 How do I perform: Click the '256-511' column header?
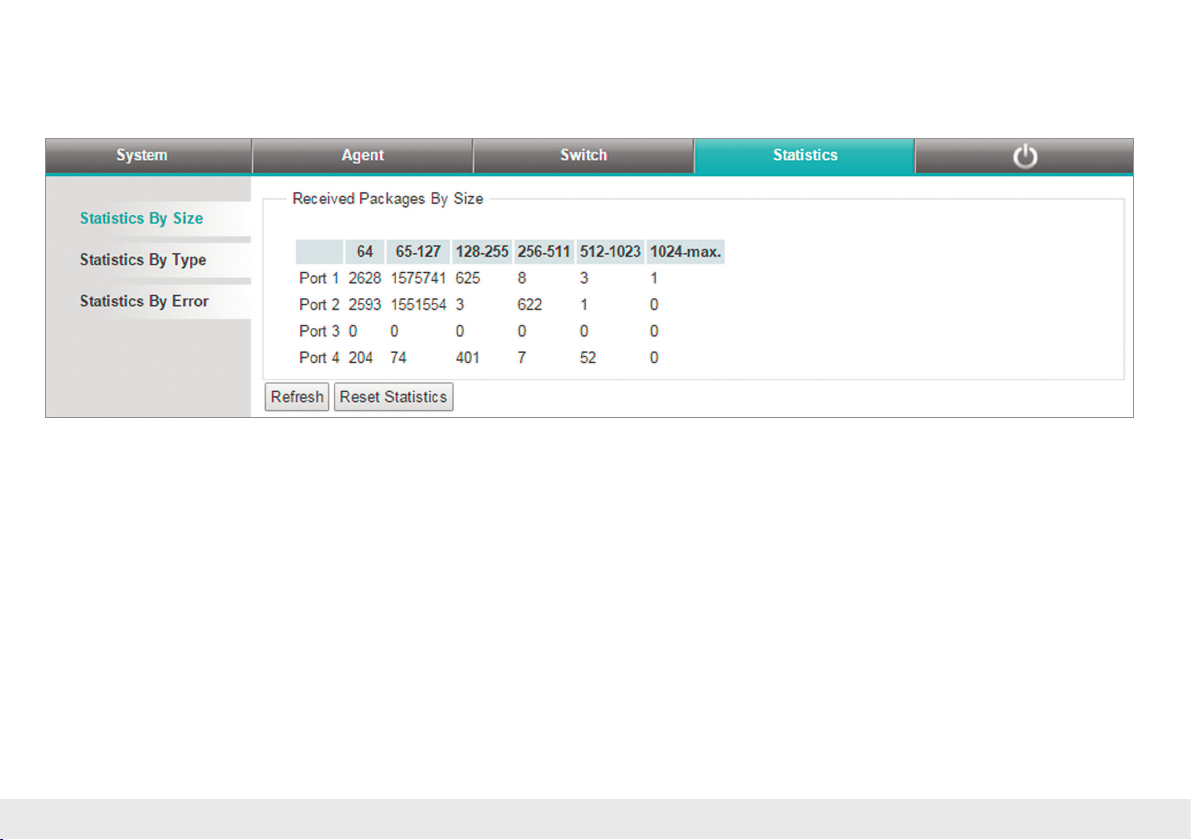point(544,252)
